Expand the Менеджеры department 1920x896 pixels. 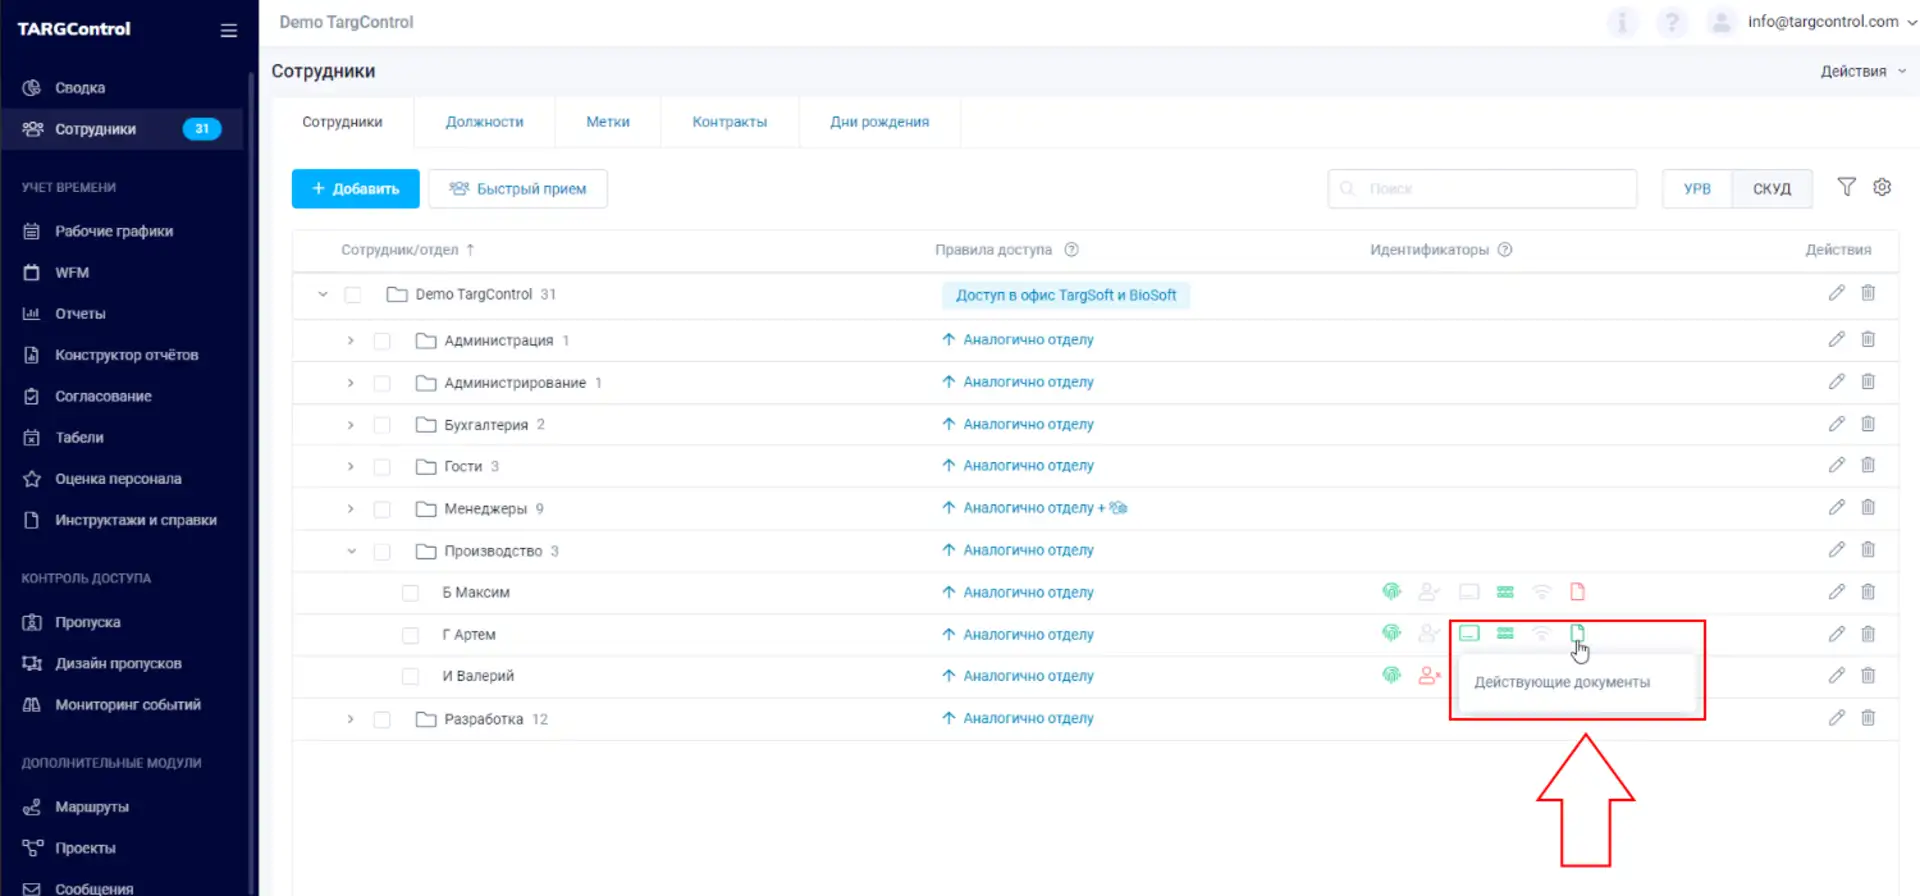point(350,509)
